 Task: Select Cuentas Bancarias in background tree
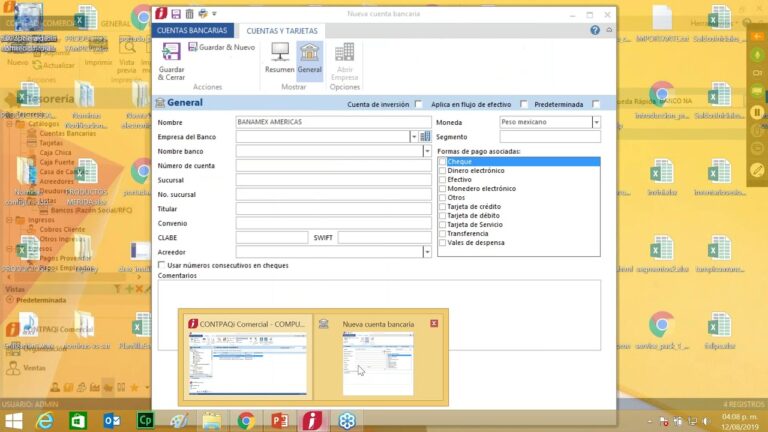pos(68,133)
